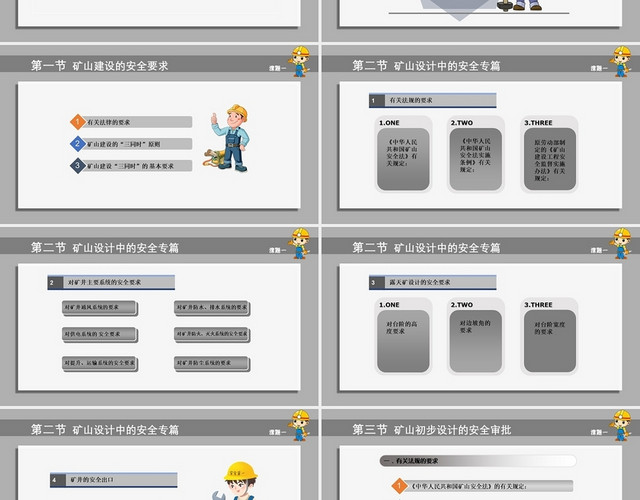The height and width of the screenshot is (500, 640).
Task: Click the mascot icon in the 第一节 矿山建设的安全要求 header
Action: pos(300,61)
